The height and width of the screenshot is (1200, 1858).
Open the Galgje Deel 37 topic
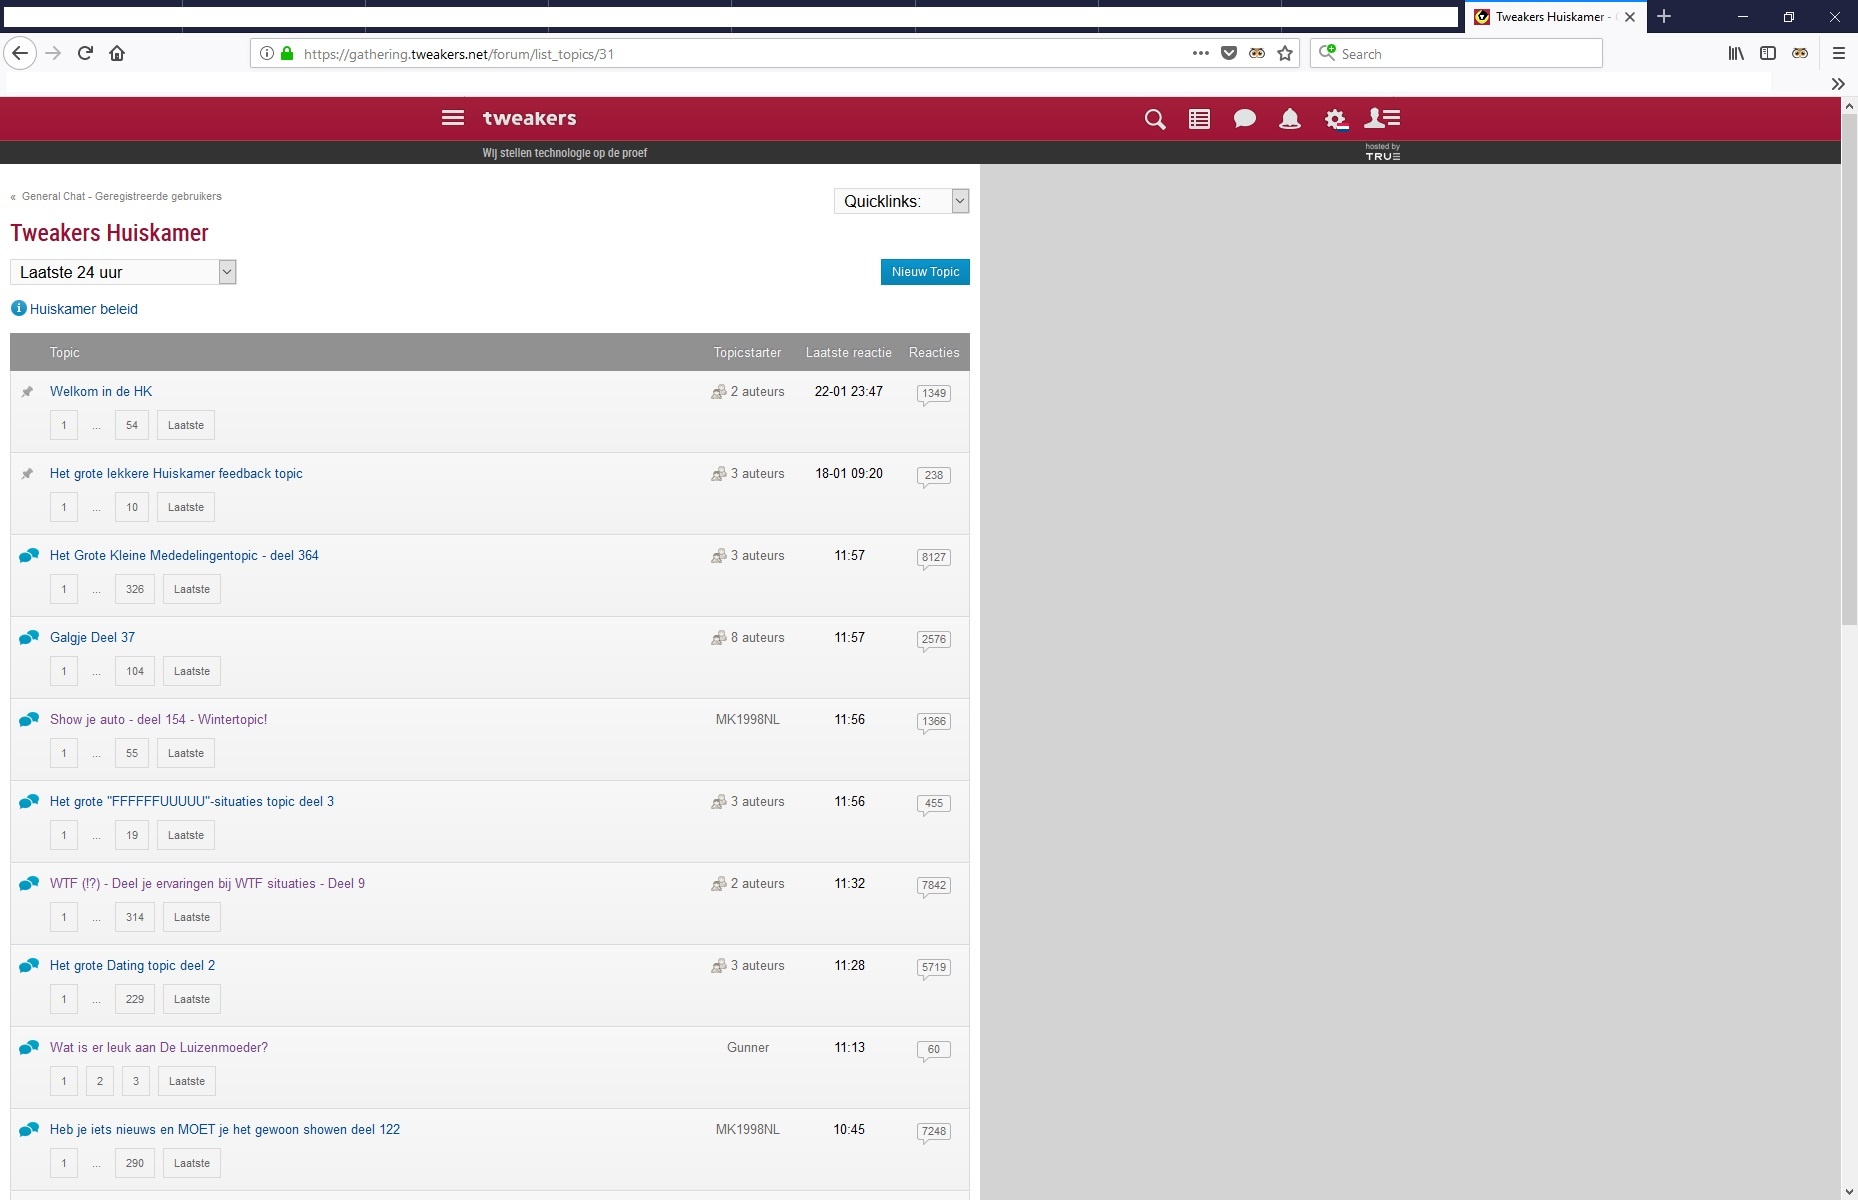[92, 637]
